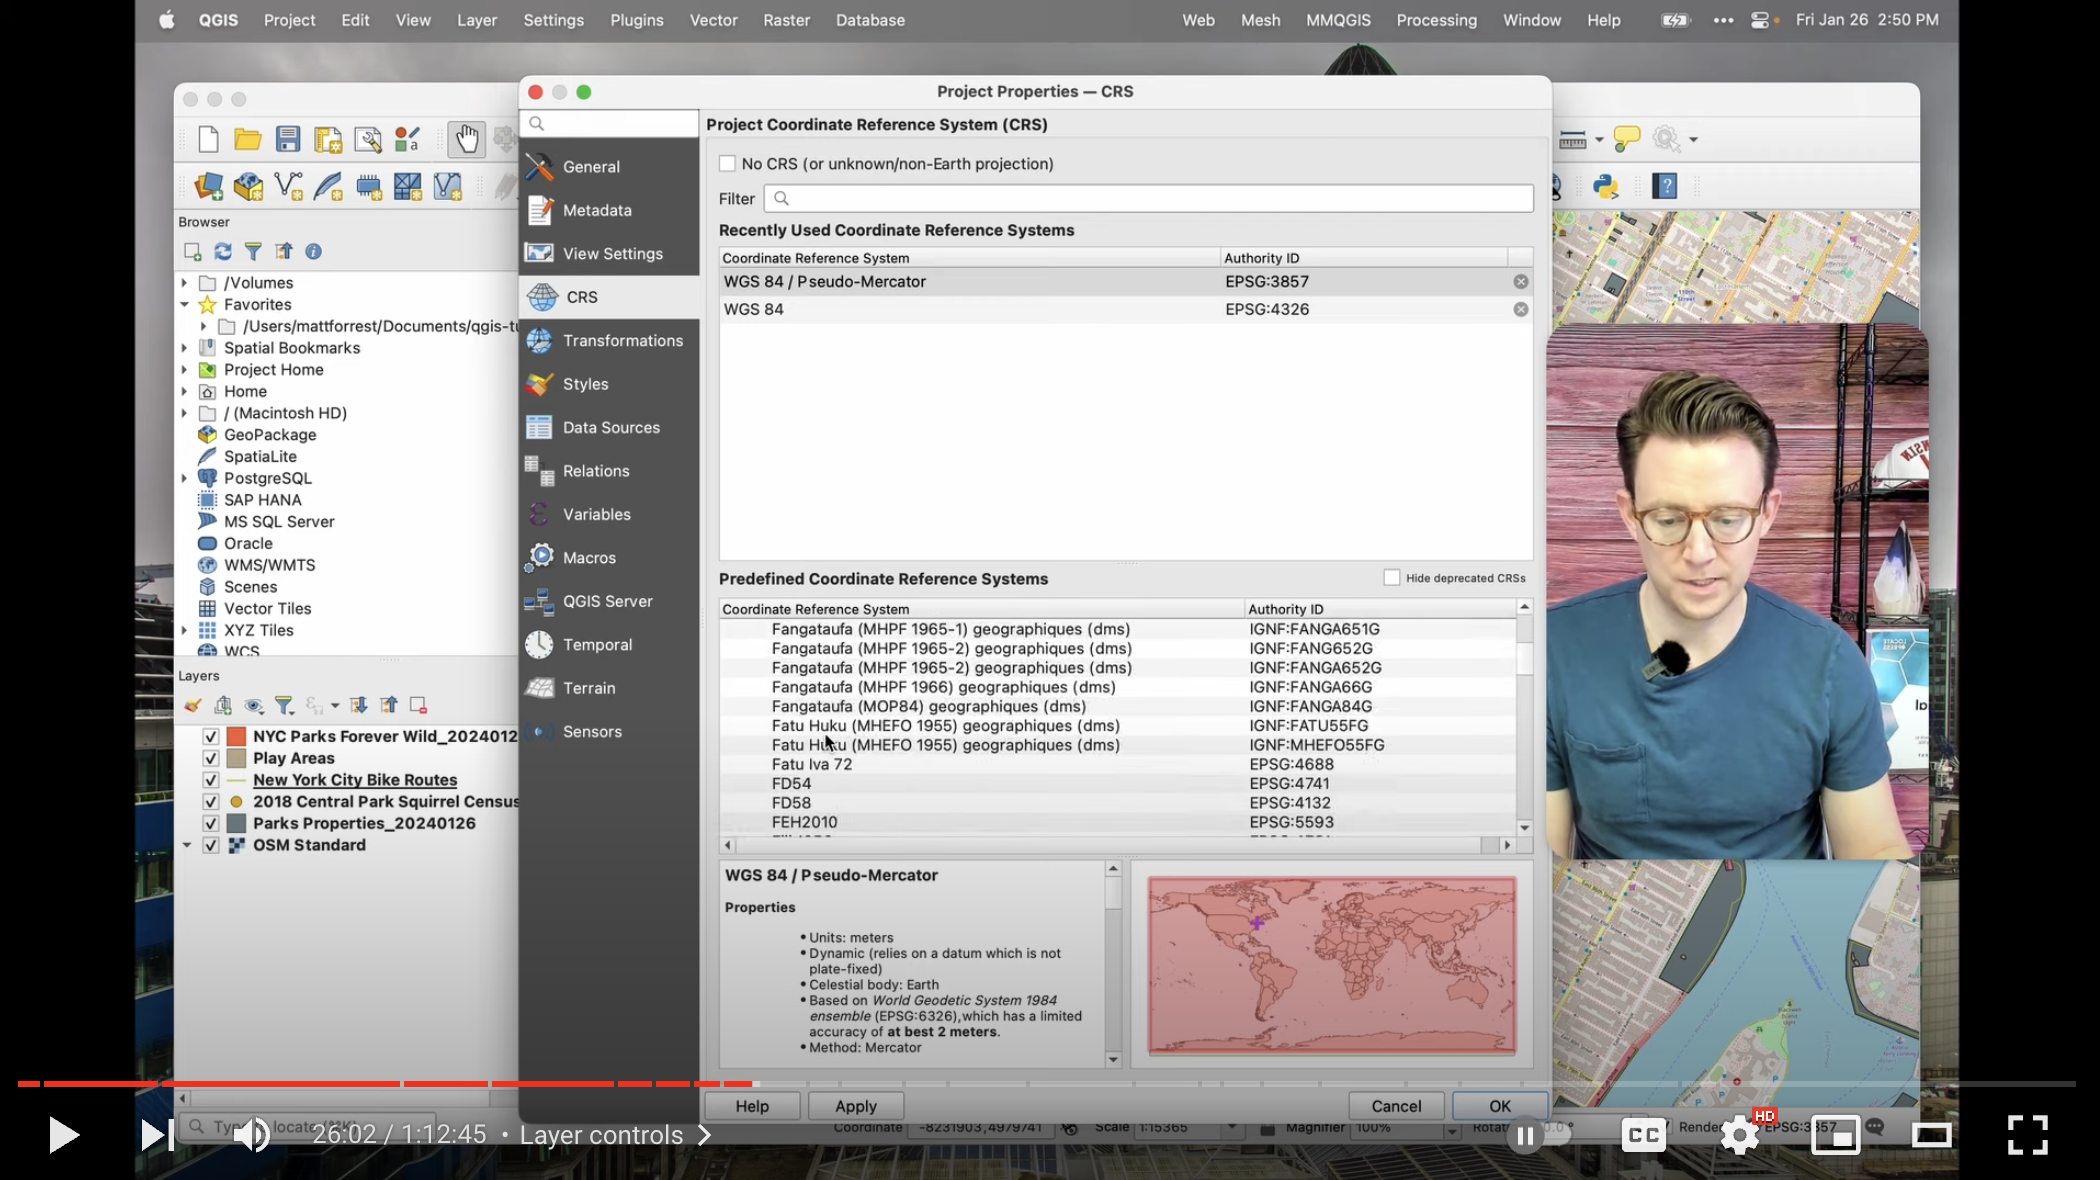2100x1180 pixels.
Task: Expand Project Home node
Action: 185,370
